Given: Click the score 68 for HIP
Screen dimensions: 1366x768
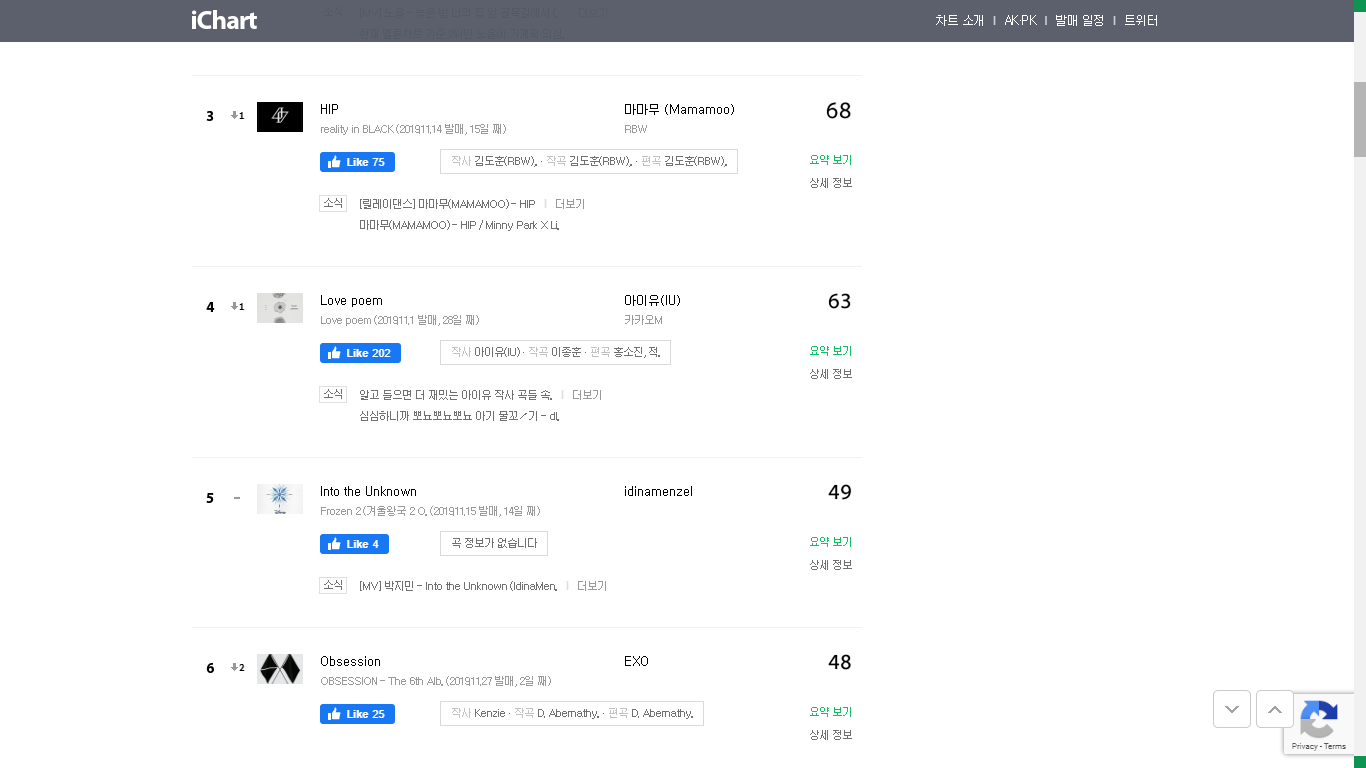Looking at the screenshot, I should click(x=838, y=111).
